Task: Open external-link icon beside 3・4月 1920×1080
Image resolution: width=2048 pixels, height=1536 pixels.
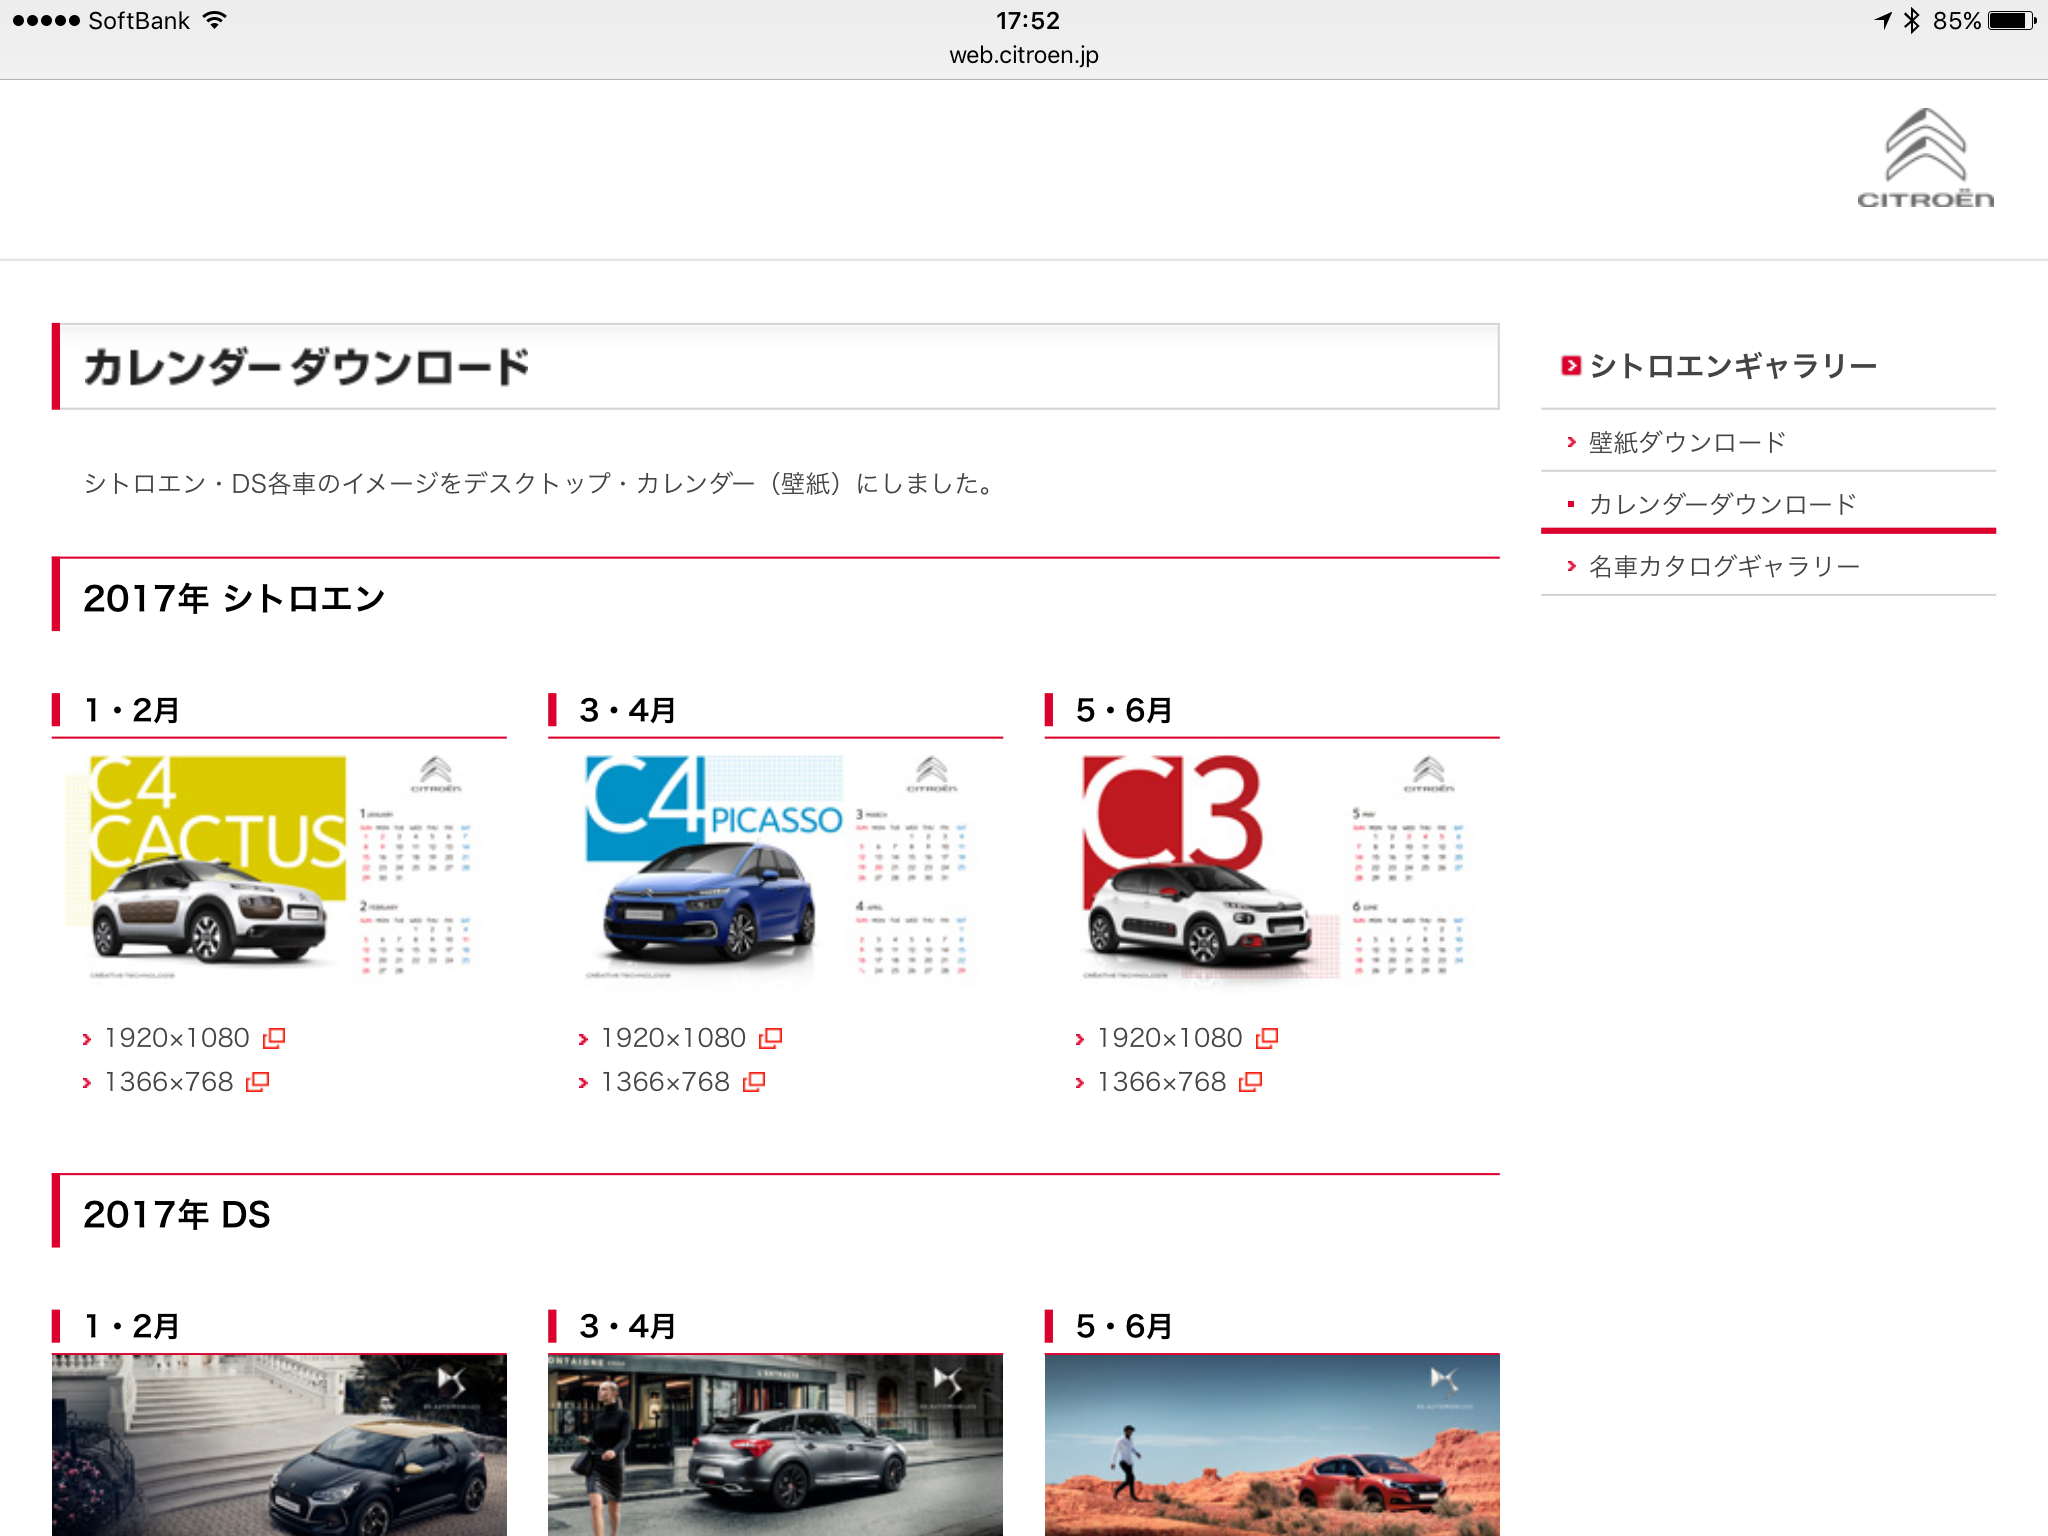Action: tap(771, 1038)
